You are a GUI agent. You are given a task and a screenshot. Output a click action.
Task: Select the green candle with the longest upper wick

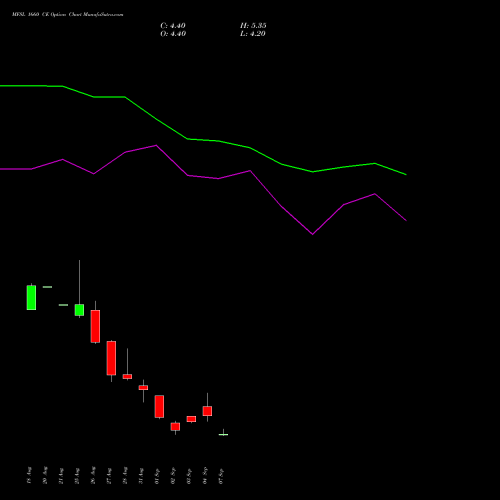point(79,310)
